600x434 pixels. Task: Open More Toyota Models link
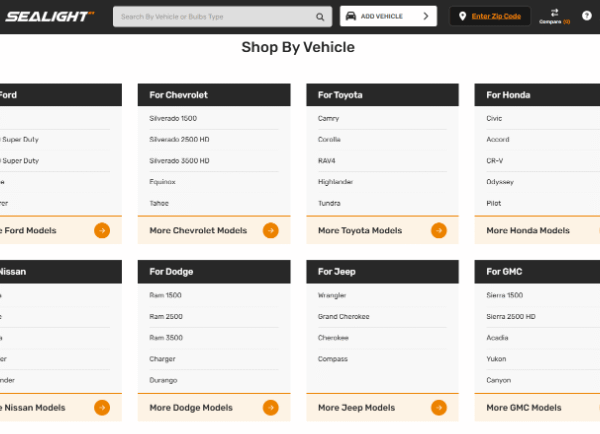point(360,230)
